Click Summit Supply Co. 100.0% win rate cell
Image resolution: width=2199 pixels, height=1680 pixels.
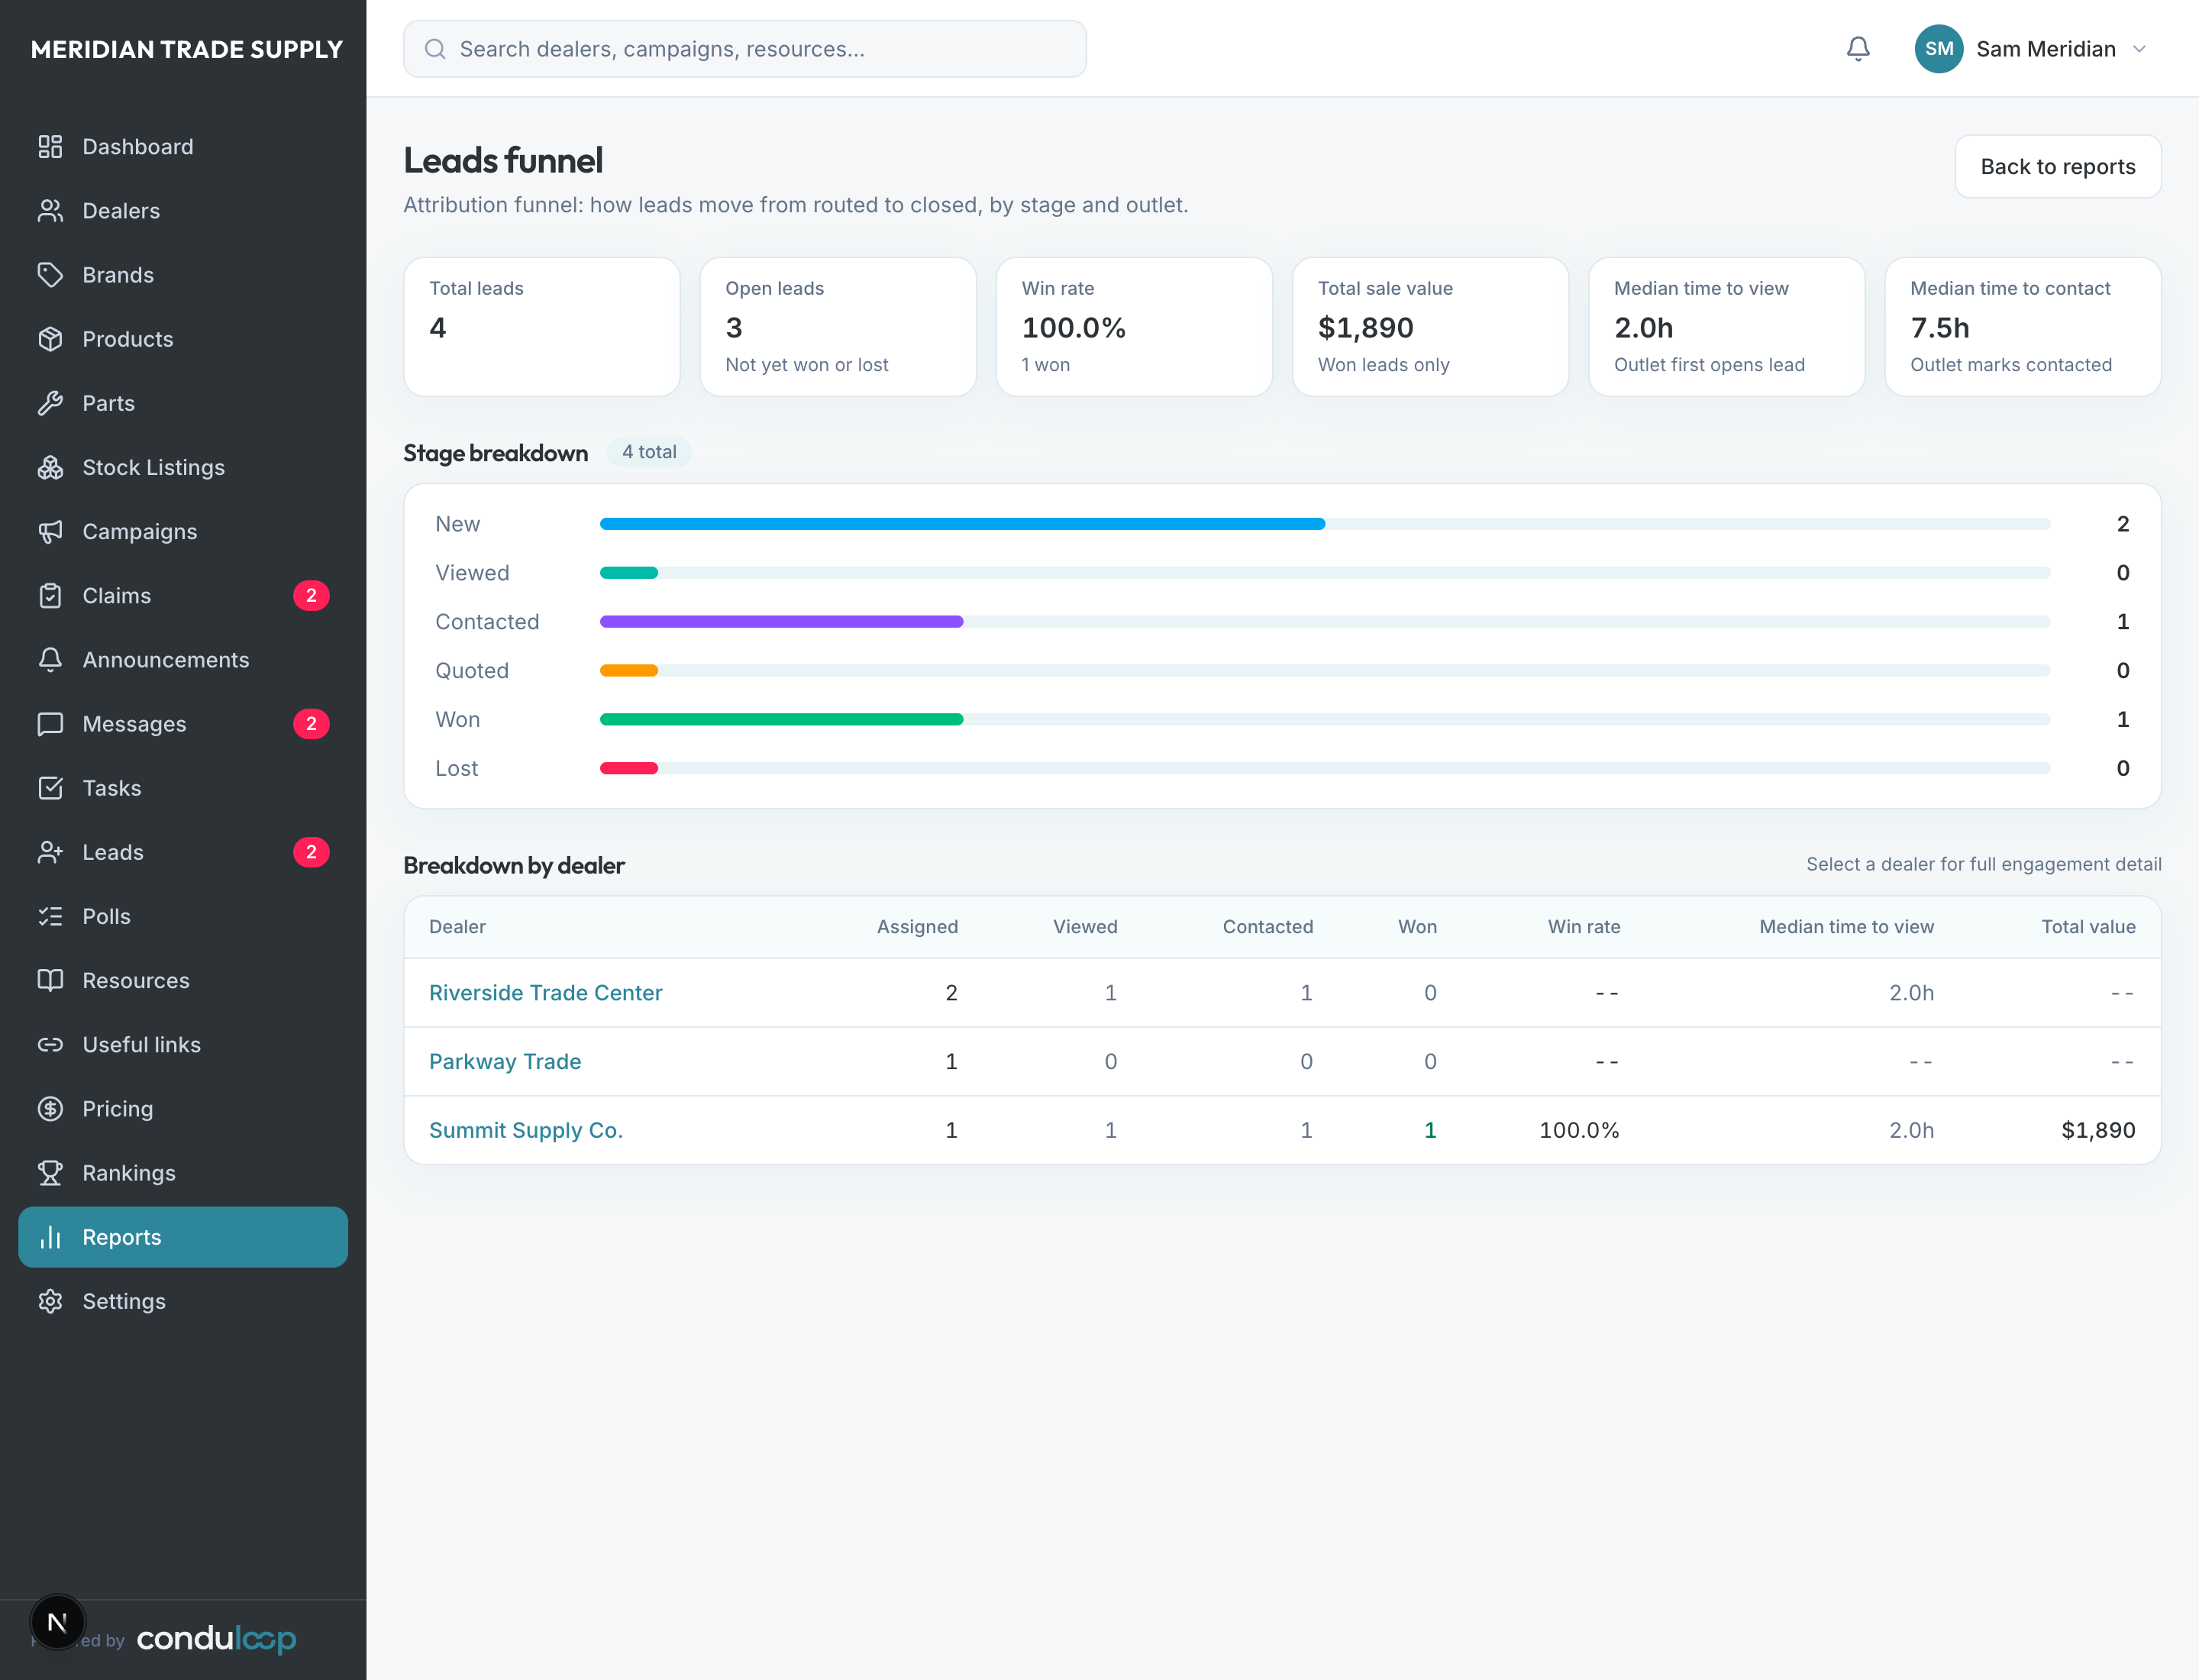[1579, 1130]
